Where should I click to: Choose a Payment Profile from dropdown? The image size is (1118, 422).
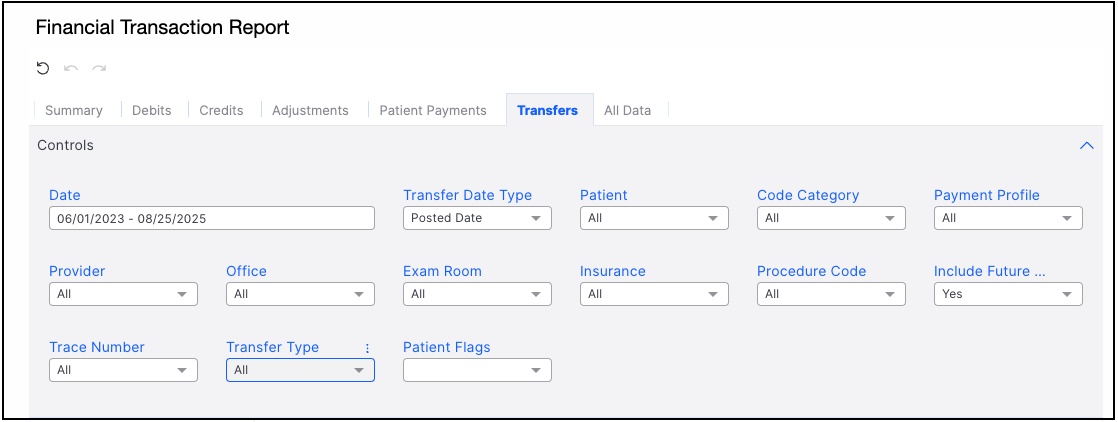tap(1008, 218)
